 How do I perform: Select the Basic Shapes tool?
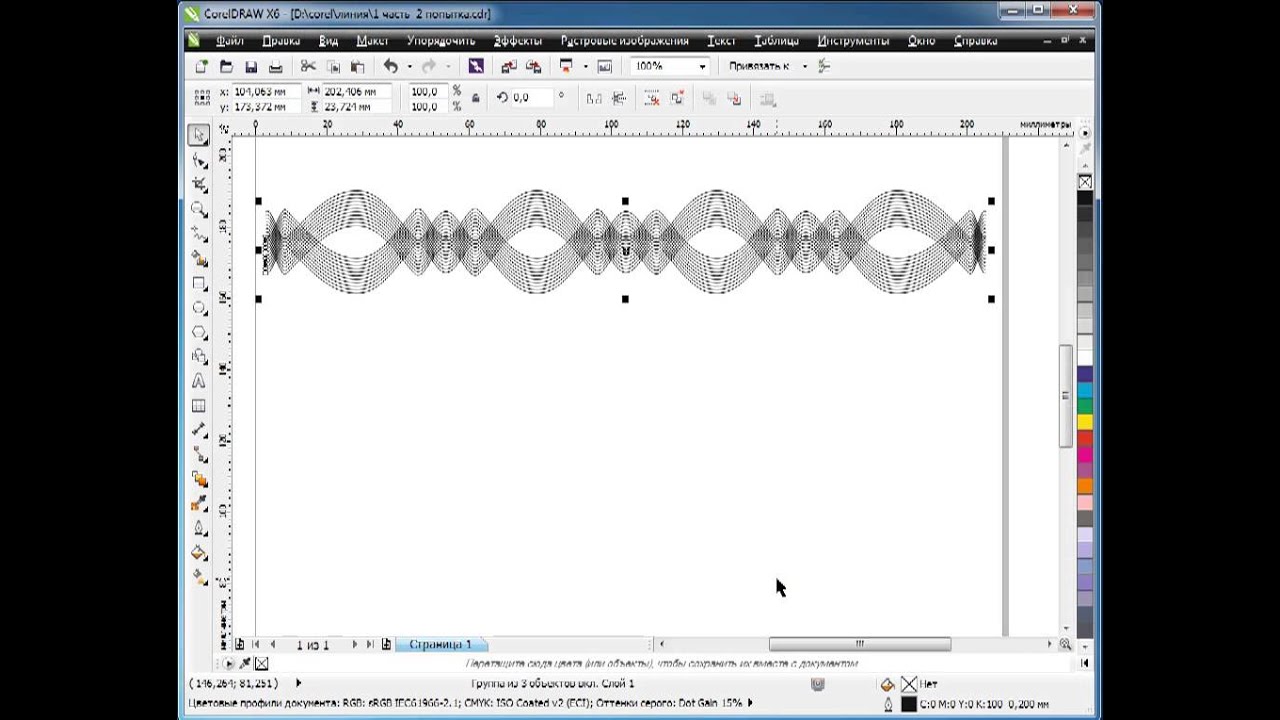pos(200,357)
